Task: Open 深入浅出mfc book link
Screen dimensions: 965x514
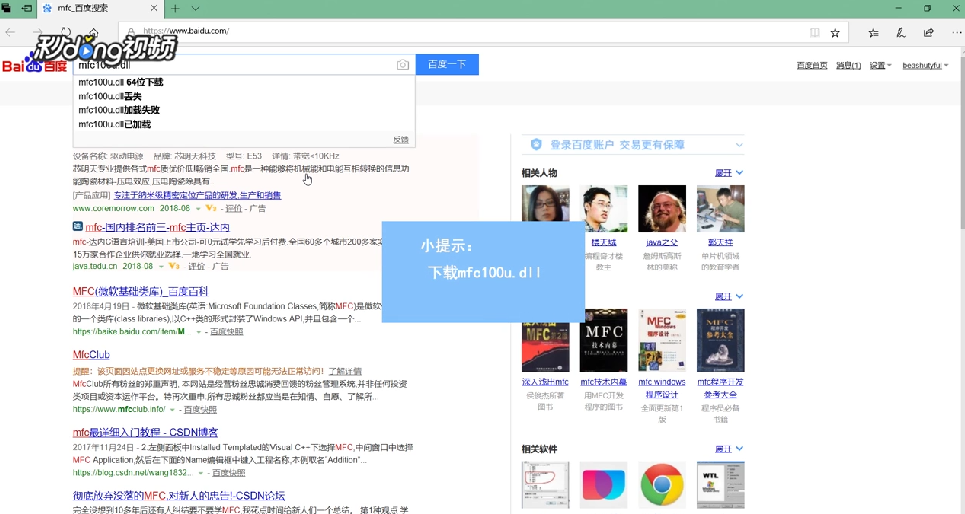Action: (545, 382)
